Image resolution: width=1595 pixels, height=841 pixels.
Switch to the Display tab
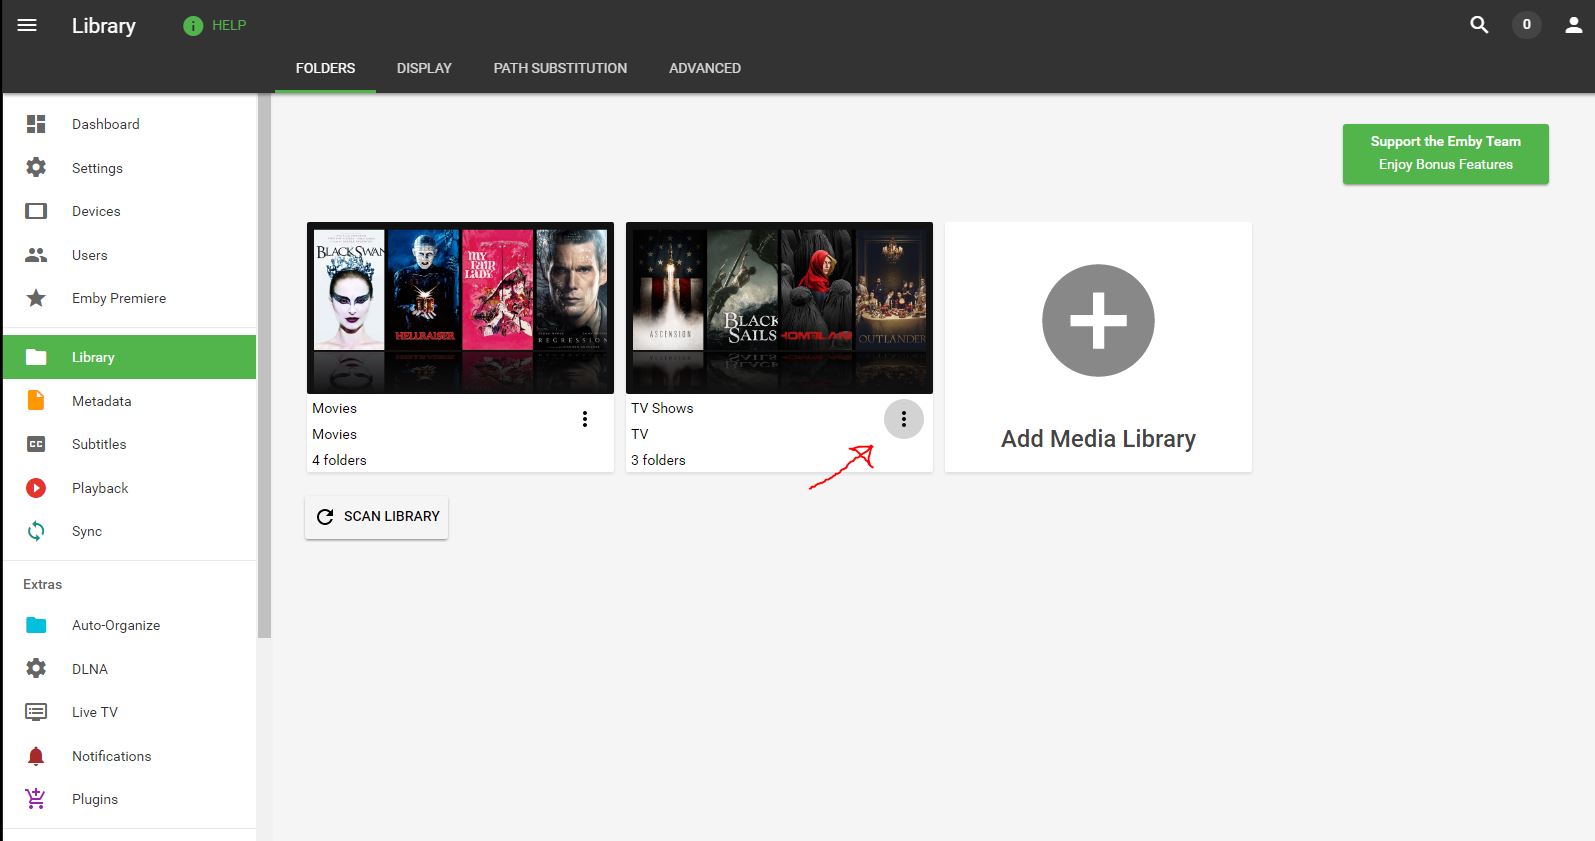click(424, 68)
